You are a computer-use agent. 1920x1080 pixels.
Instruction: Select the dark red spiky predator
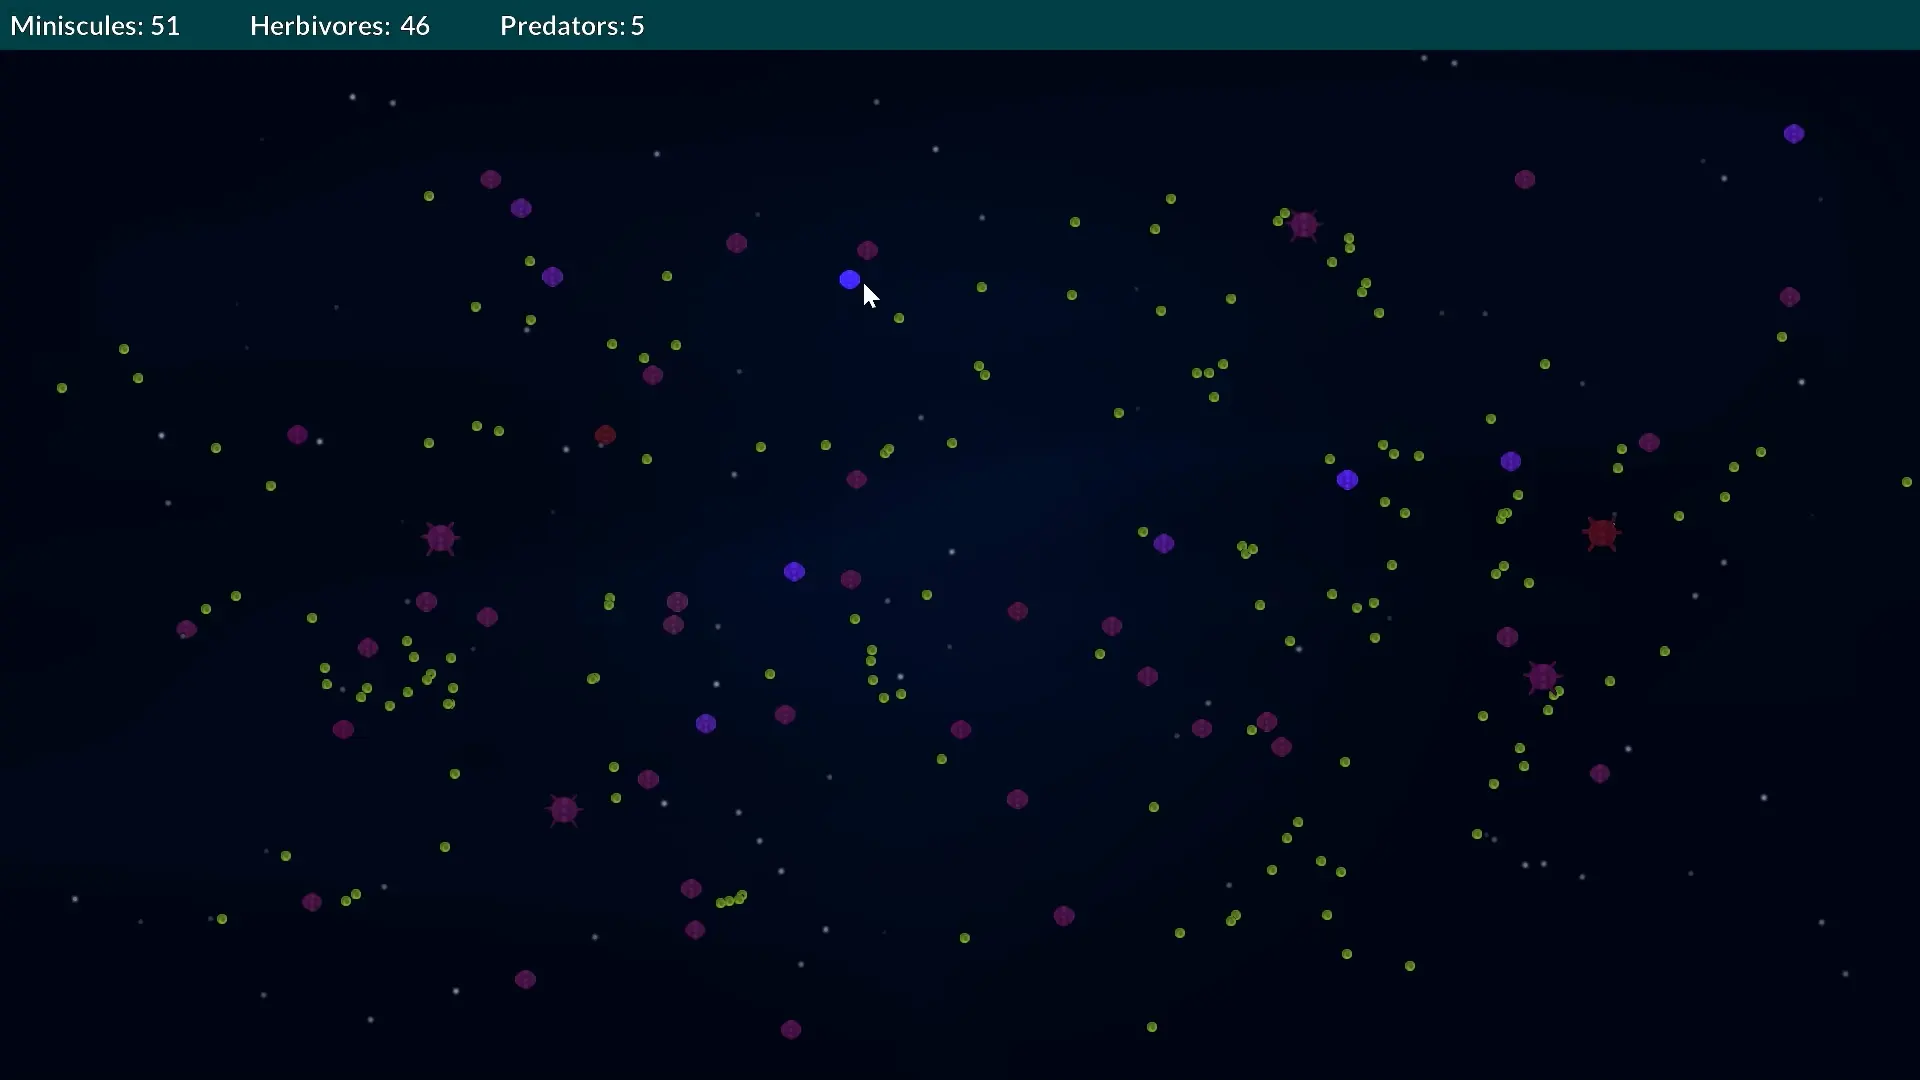pos(1601,534)
